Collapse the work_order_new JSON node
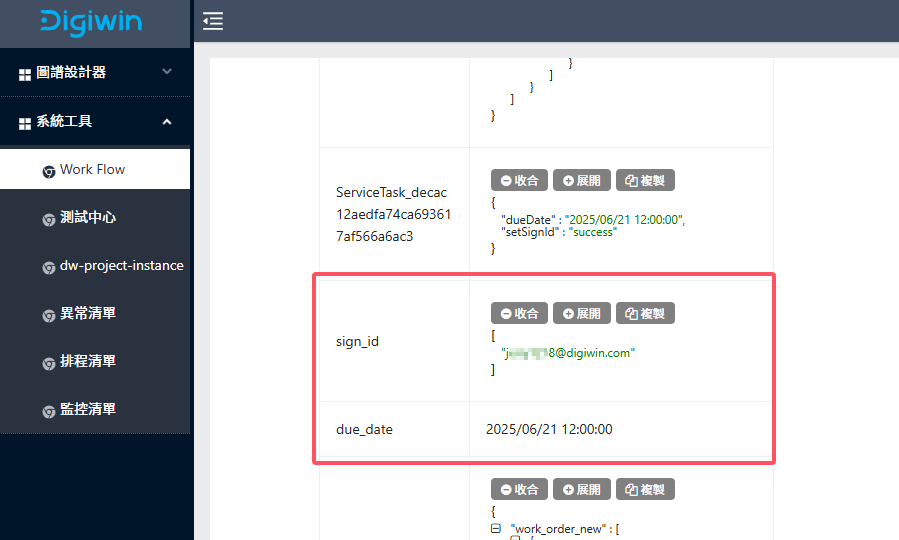Image resolution: width=899 pixels, height=540 pixels. pyautogui.click(x=496, y=528)
